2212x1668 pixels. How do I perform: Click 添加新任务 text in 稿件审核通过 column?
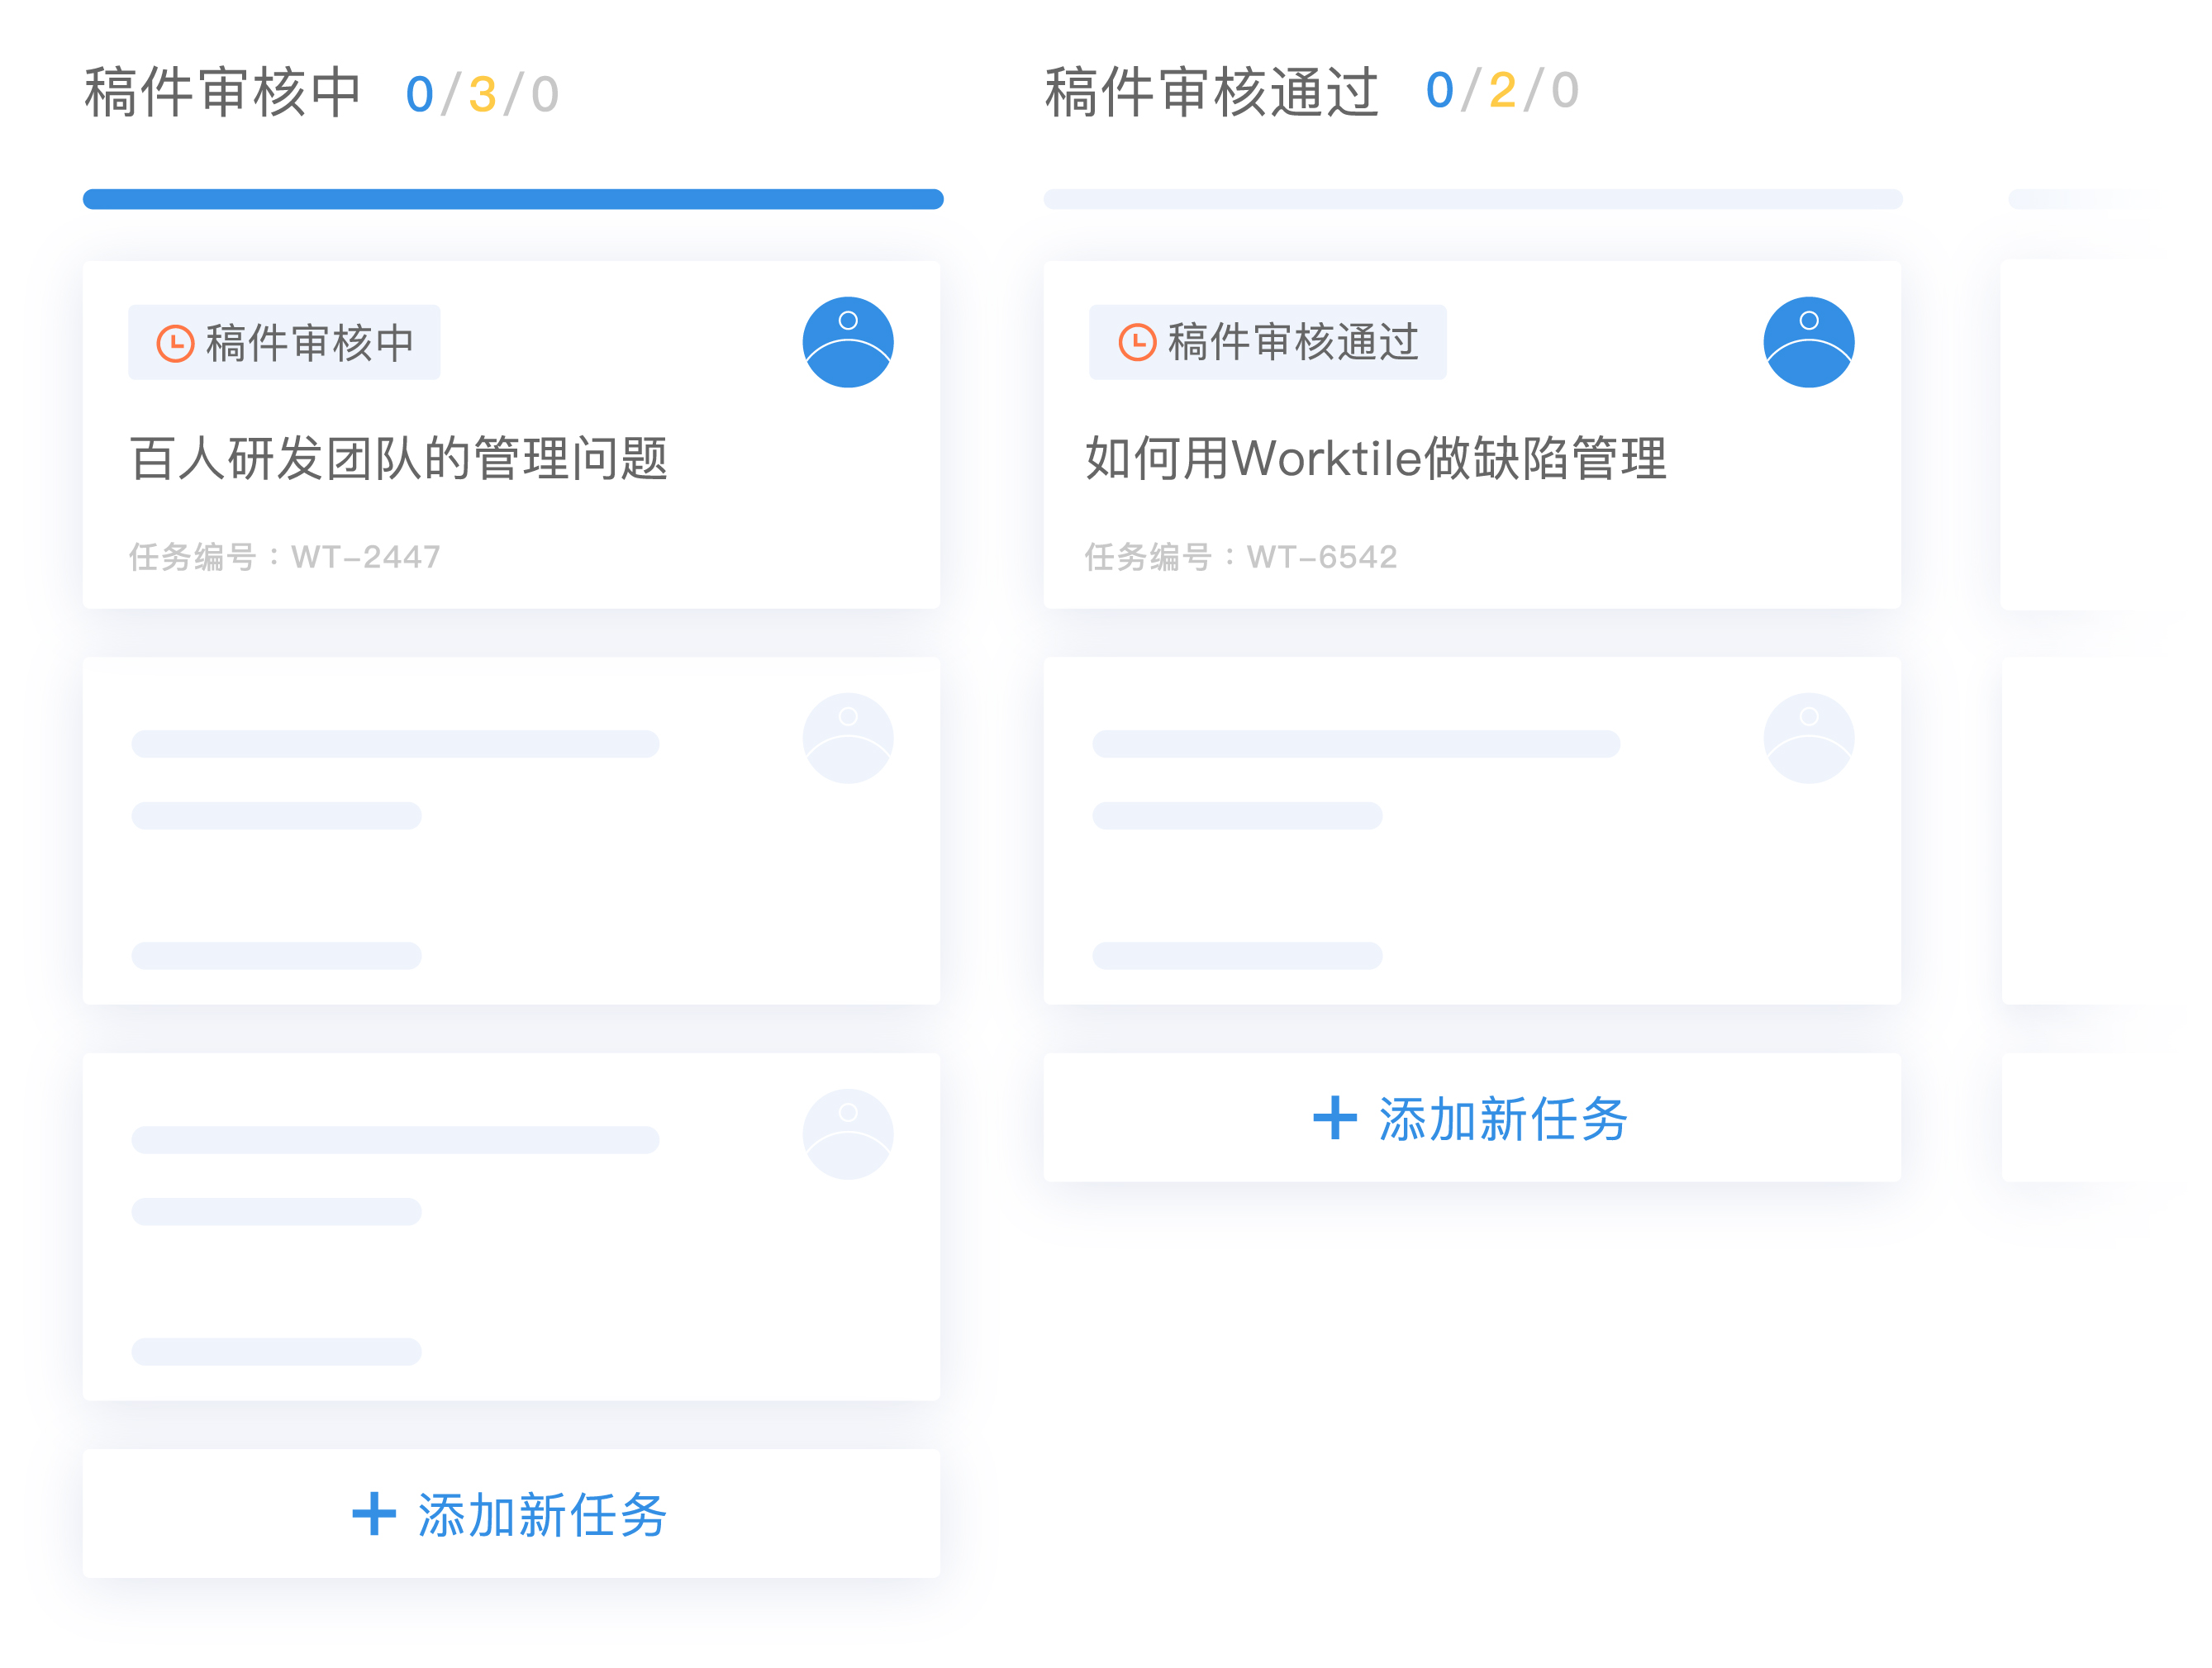tap(1503, 1118)
